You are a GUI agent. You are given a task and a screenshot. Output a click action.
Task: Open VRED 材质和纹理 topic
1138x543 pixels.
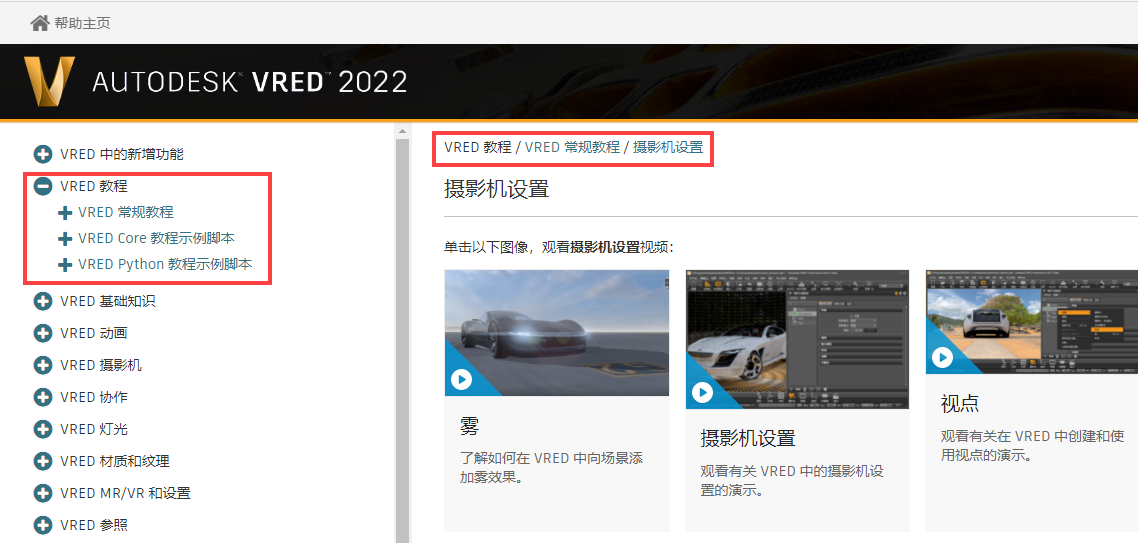pos(115,461)
